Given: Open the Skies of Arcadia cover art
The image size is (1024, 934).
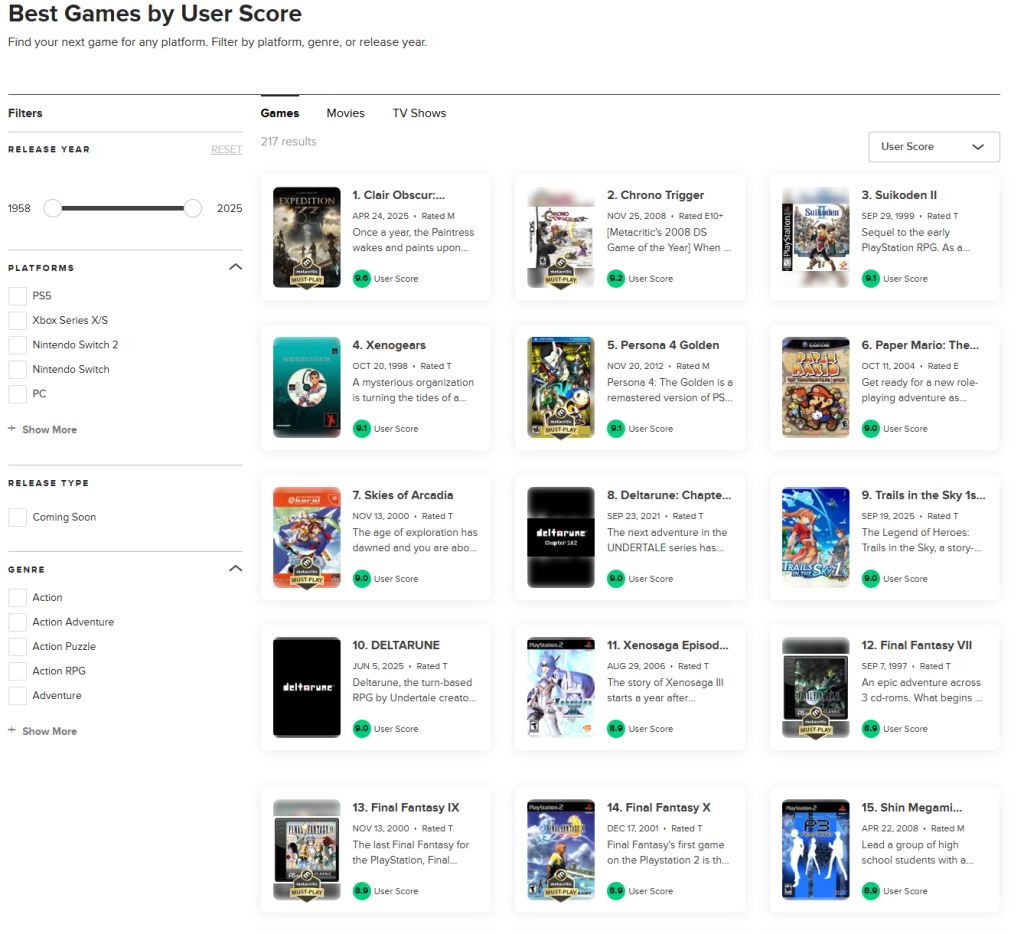Looking at the screenshot, I should (x=307, y=538).
